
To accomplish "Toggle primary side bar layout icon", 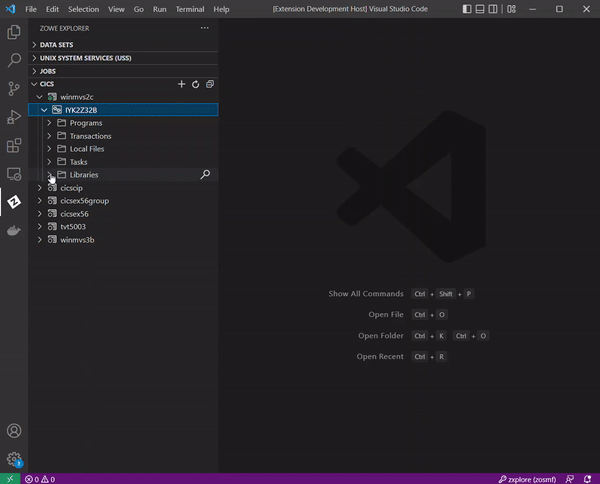I will point(467,9).
